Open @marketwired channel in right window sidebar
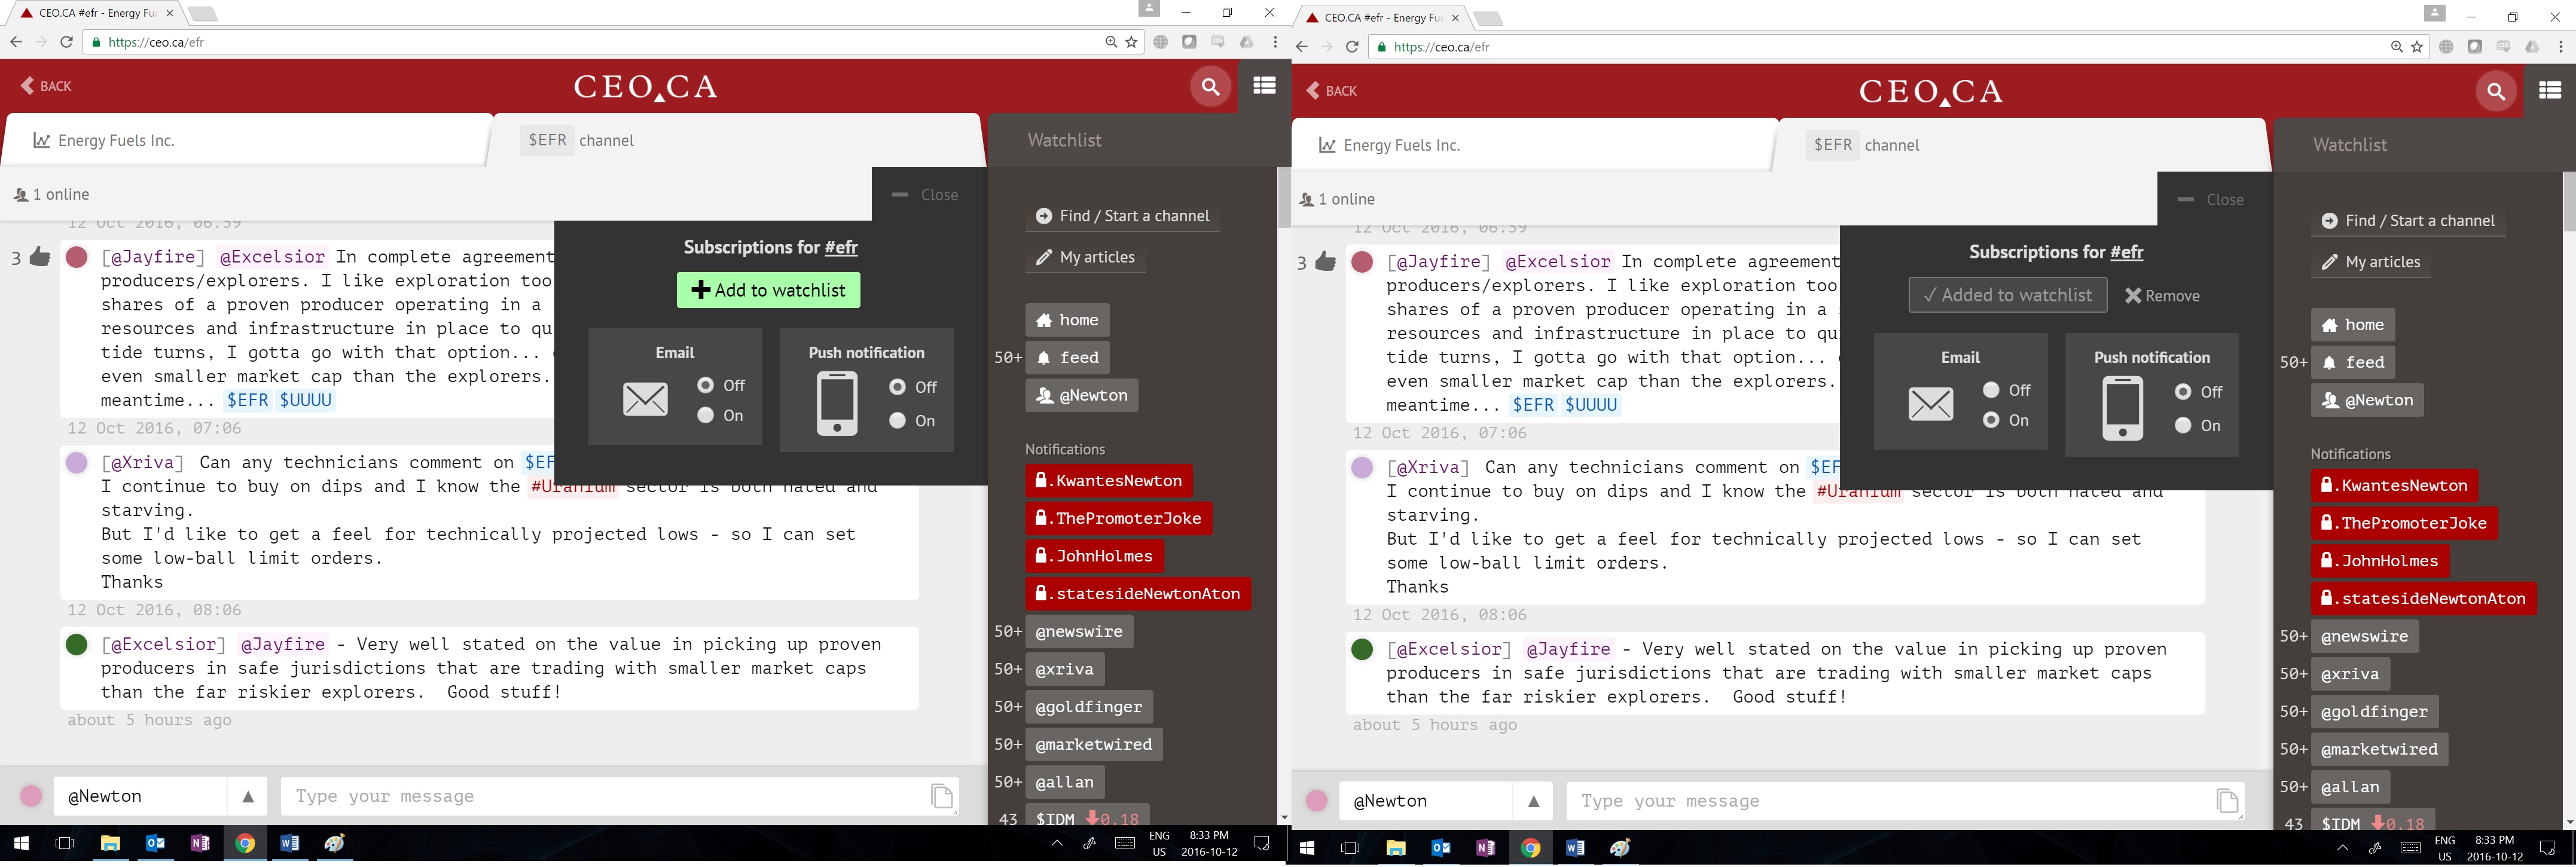 tap(2380, 749)
